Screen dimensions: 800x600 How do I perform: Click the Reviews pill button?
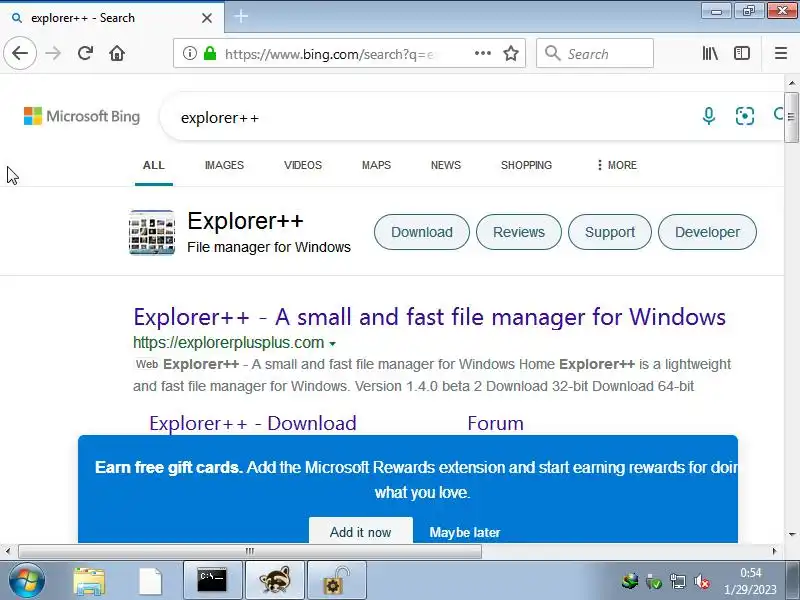518,232
